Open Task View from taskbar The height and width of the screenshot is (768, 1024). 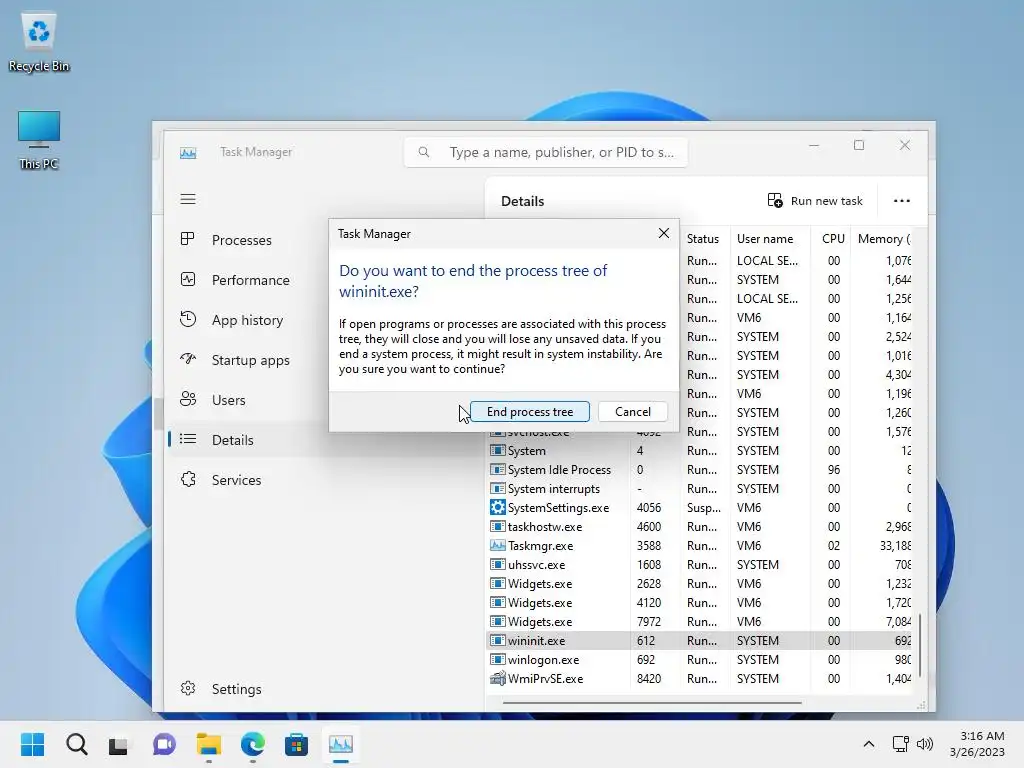point(119,744)
